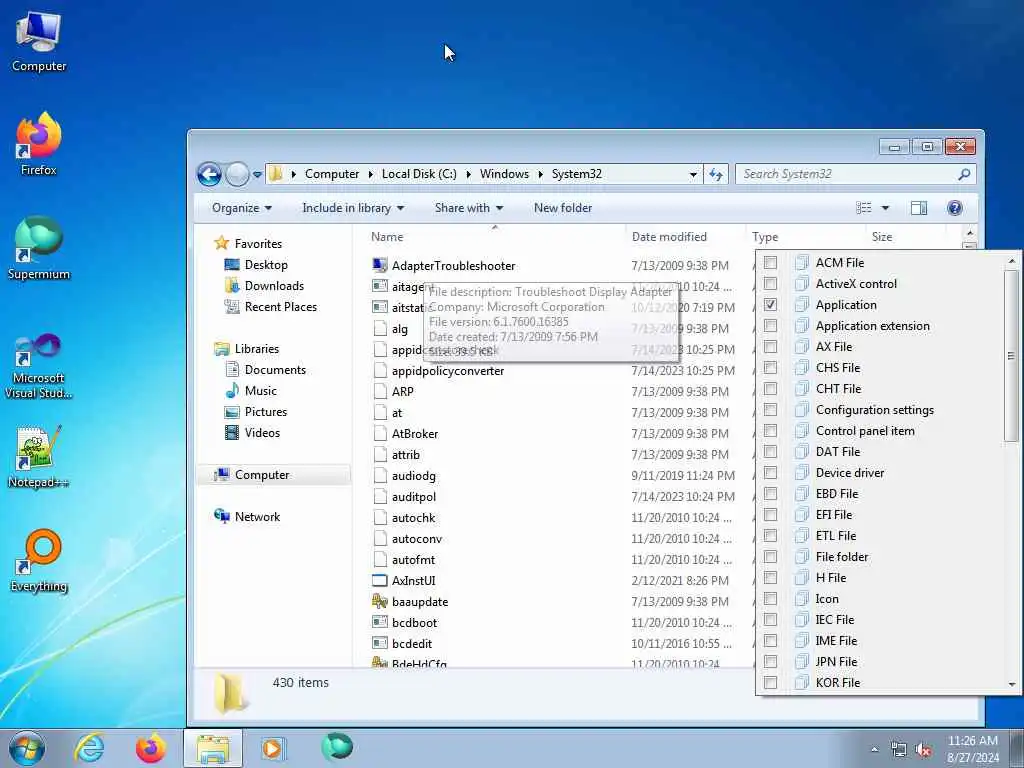Show hidden tray icons arrow
1024x768 pixels.
874,750
